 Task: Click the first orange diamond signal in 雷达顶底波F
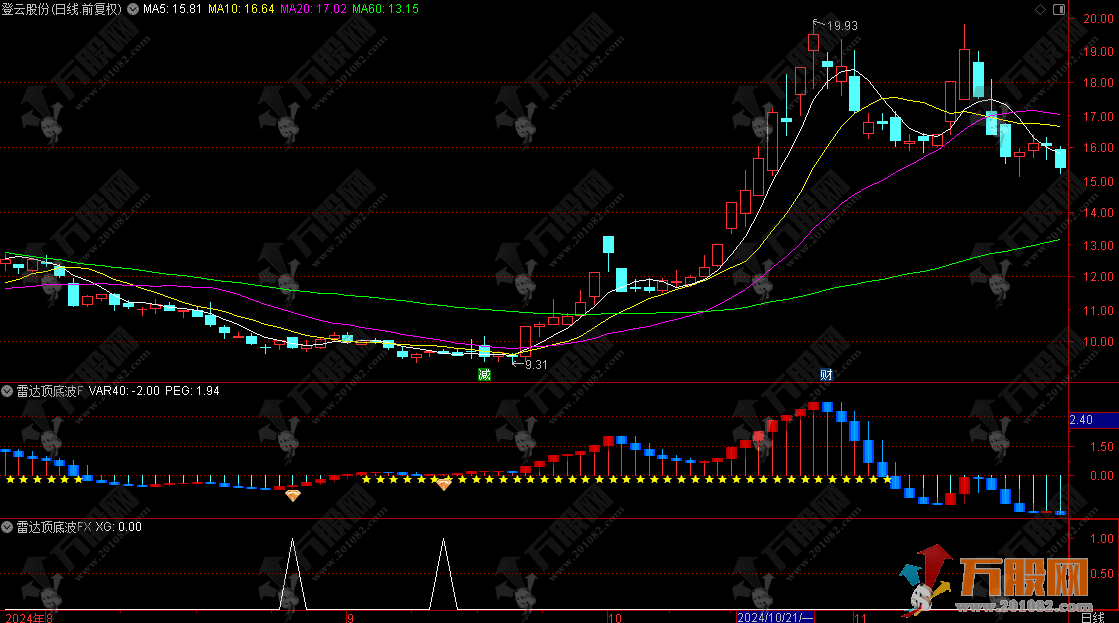293,495
